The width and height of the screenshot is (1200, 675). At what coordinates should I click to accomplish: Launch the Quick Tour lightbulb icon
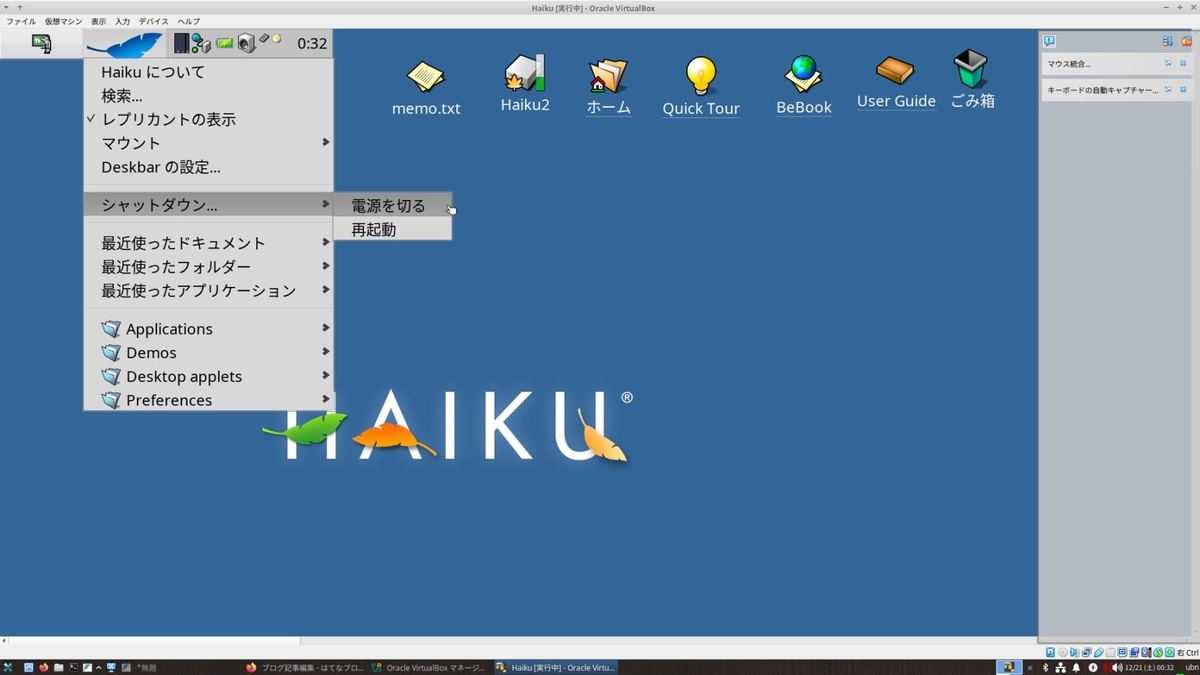click(701, 87)
